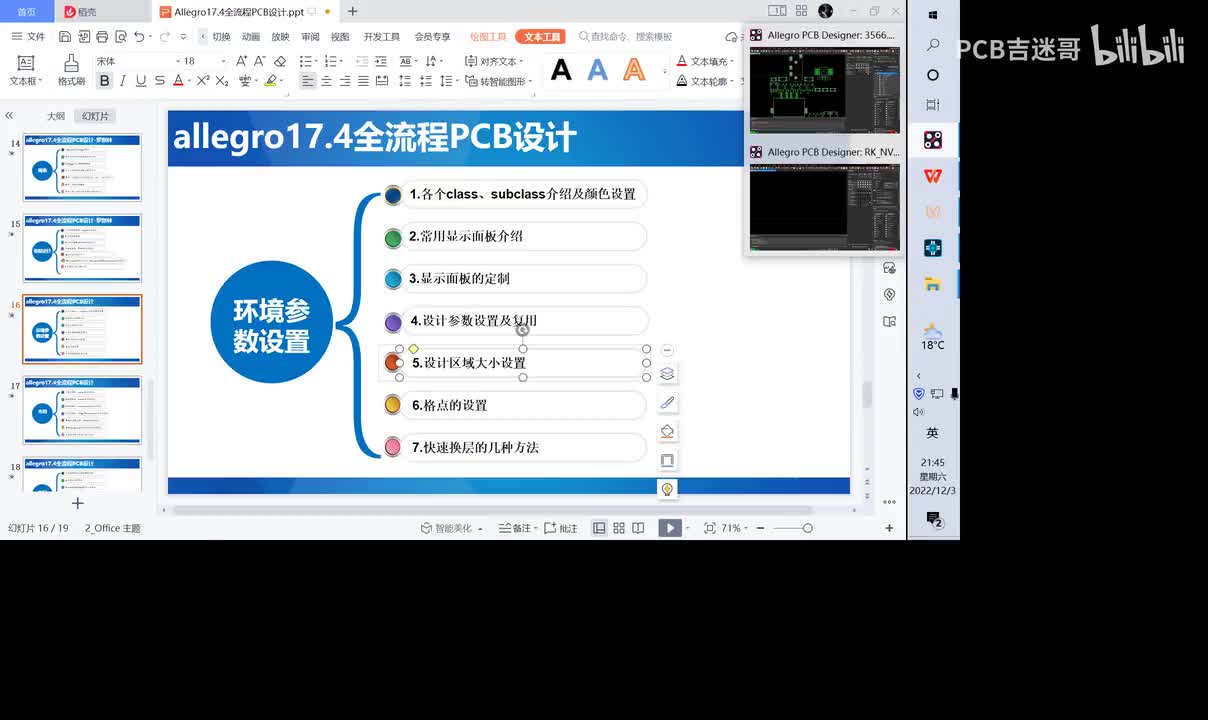The height and width of the screenshot is (720, 1208).
Task: Click the Print Preview icon
Action: [120, 36]
